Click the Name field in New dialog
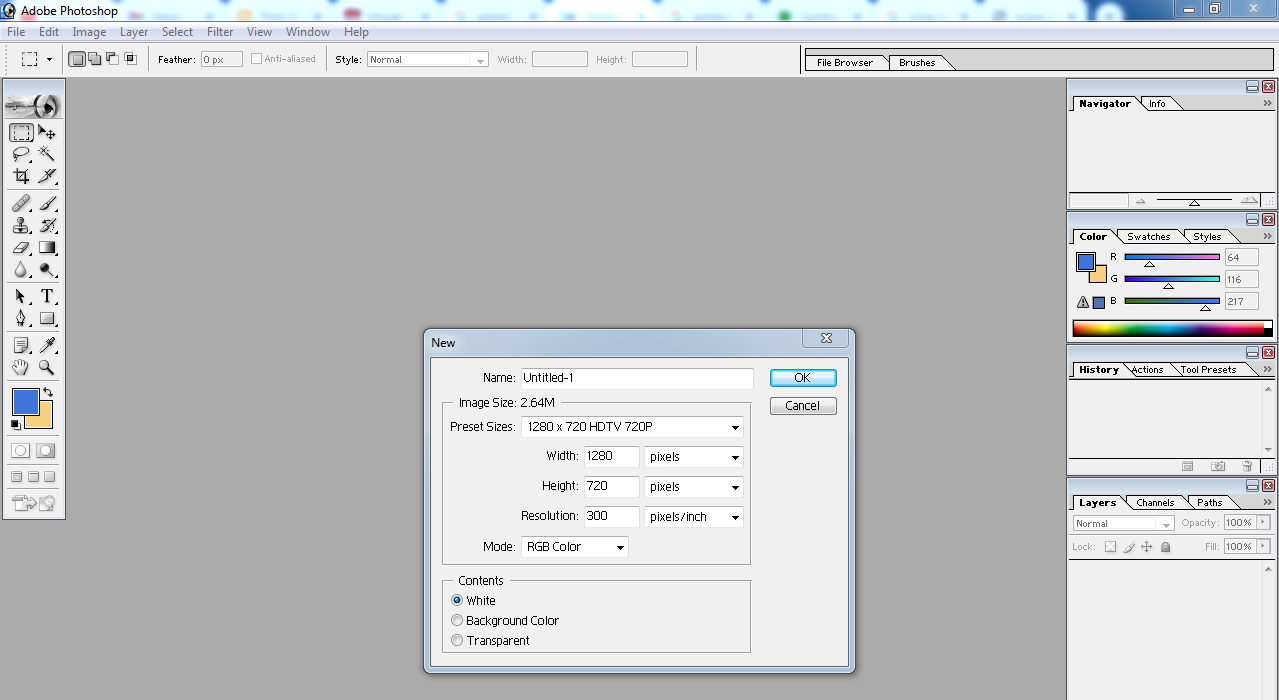 pyautogui.click(x=637, y=378)
